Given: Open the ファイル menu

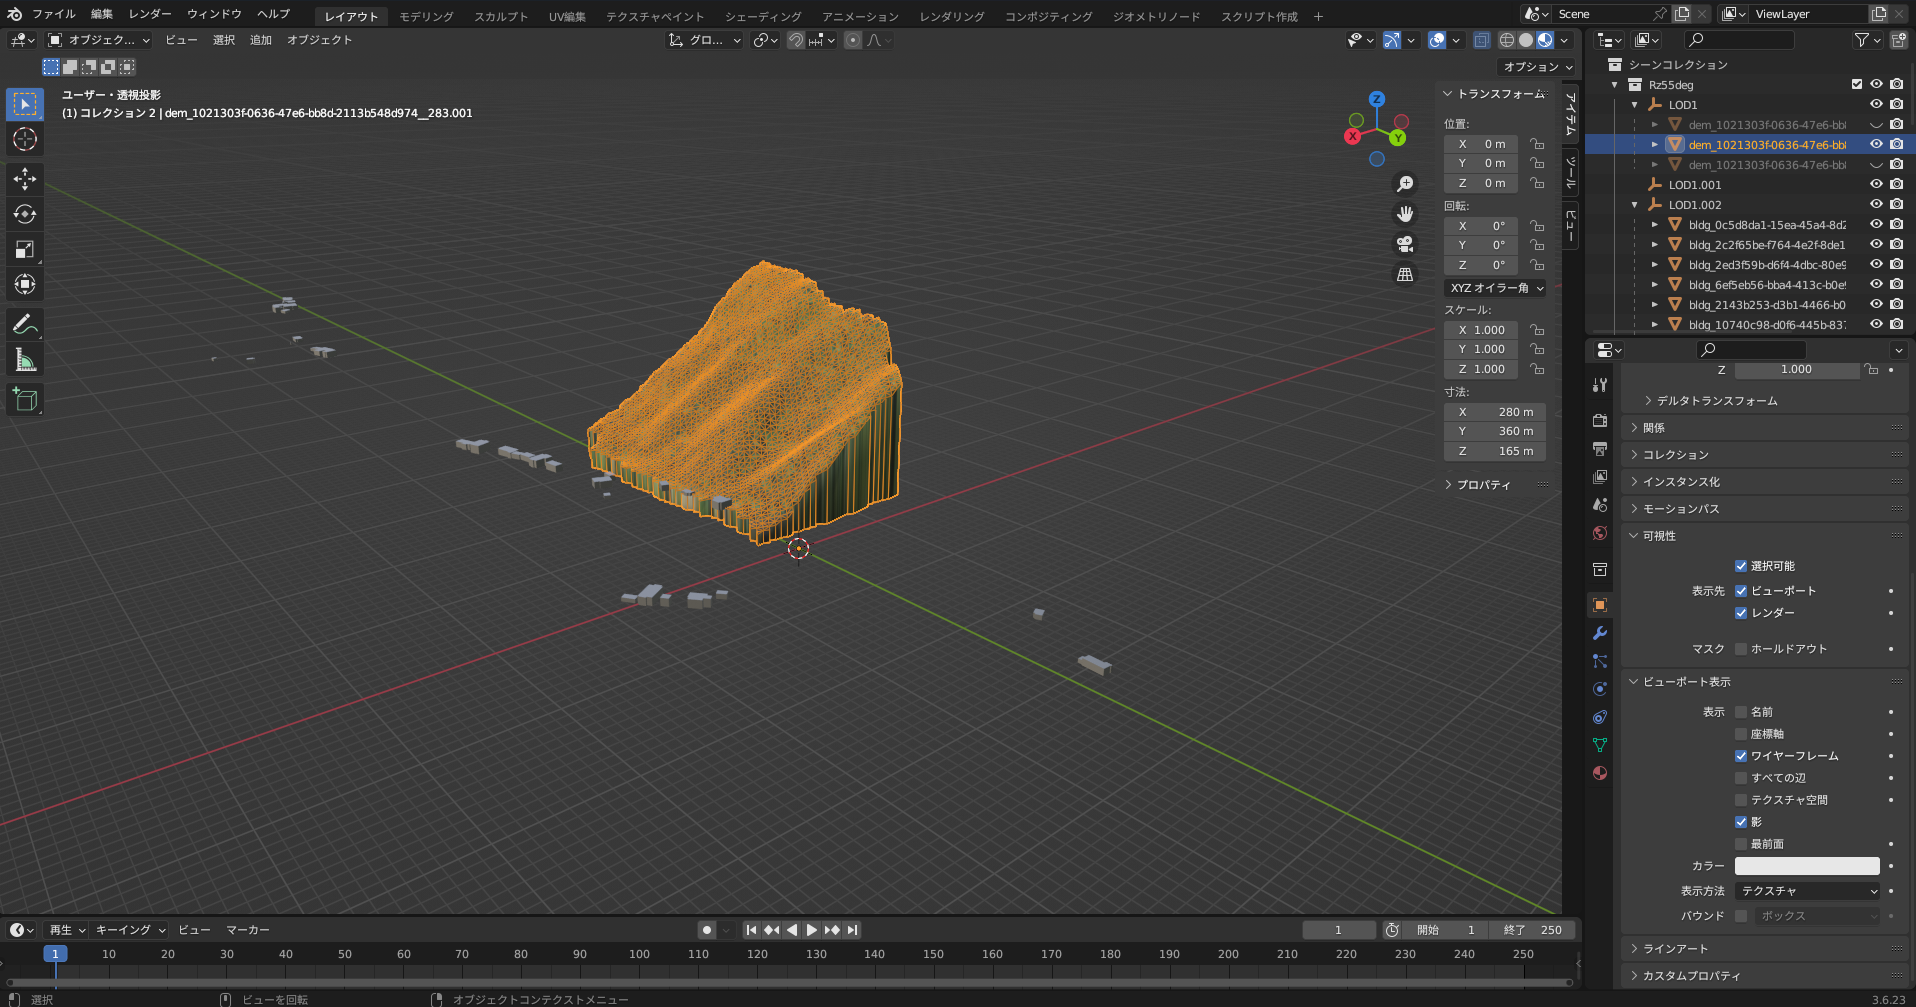Looking at the screenshot, I should pos(53,14).
